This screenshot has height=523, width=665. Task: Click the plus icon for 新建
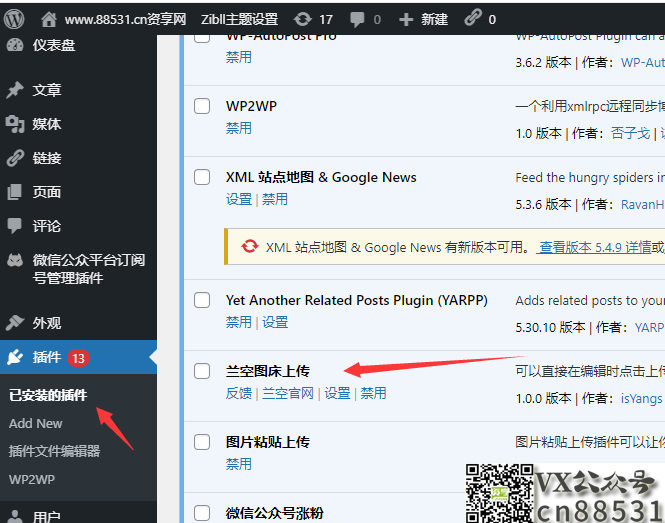pos(406,20)
